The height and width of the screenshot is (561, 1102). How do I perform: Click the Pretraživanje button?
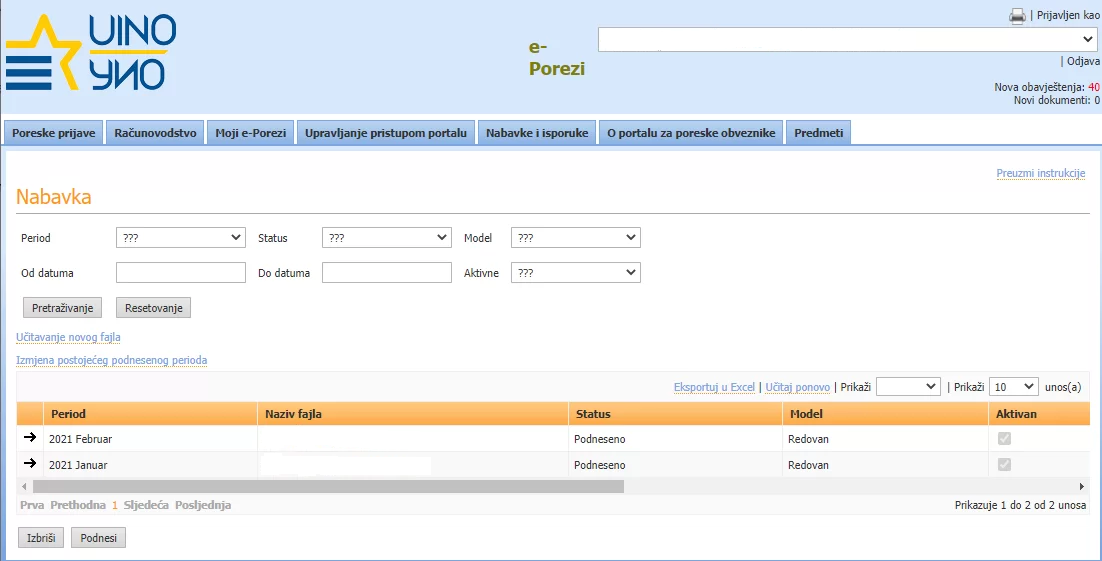pos(63,308)
